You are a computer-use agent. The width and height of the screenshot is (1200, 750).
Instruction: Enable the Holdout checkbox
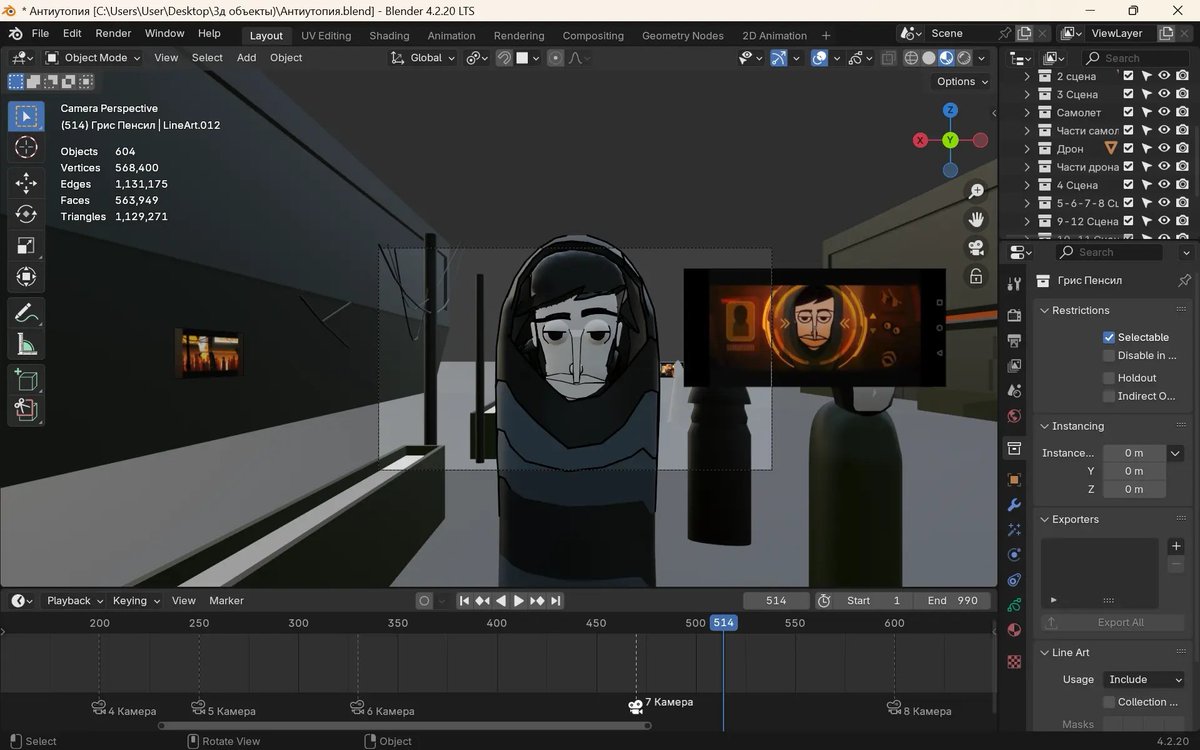coord(1108,378)
